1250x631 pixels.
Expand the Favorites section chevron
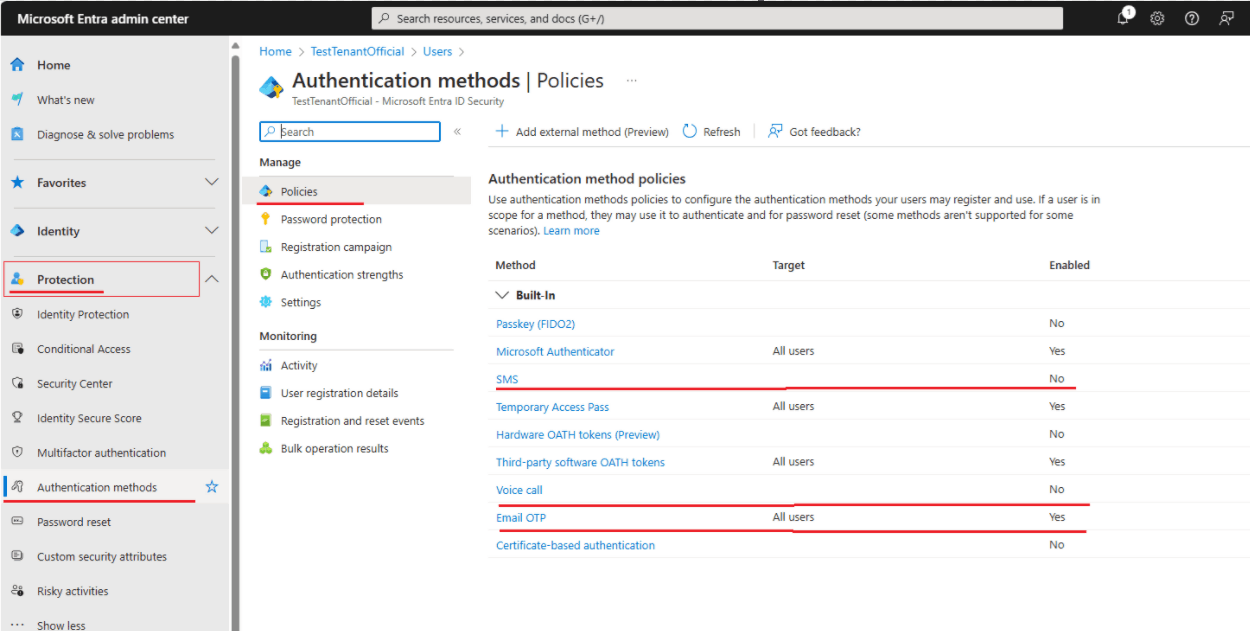(x=211, y=182)
